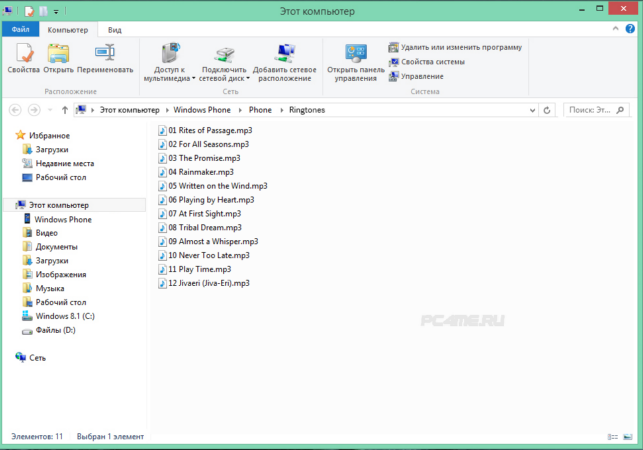The height and width of the screenshot is (450, 643).
Task: Open Customize Quick Access Toolbar dropdown
Action: [56, 11]
